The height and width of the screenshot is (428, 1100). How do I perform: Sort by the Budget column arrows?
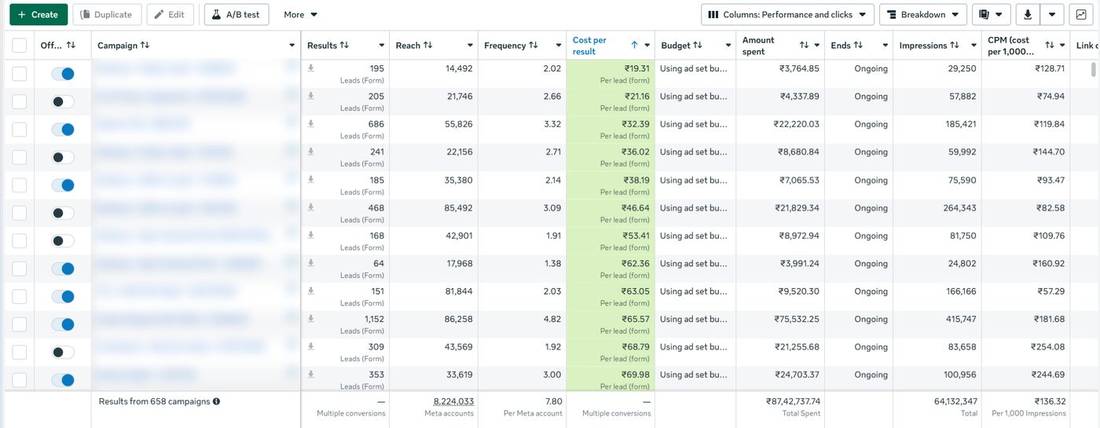tap(697, 45)
